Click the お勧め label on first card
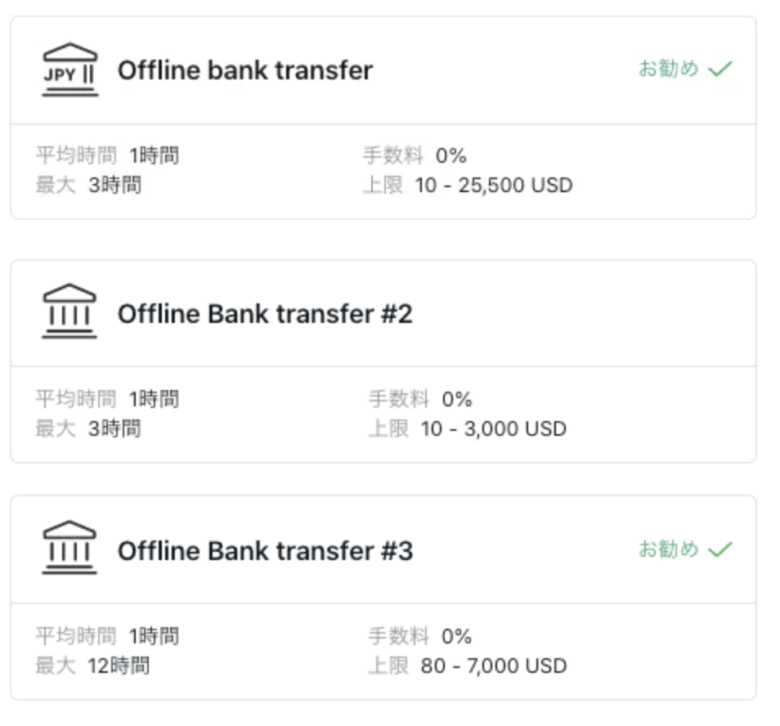The image size is (780, 726). pos(669,69)
